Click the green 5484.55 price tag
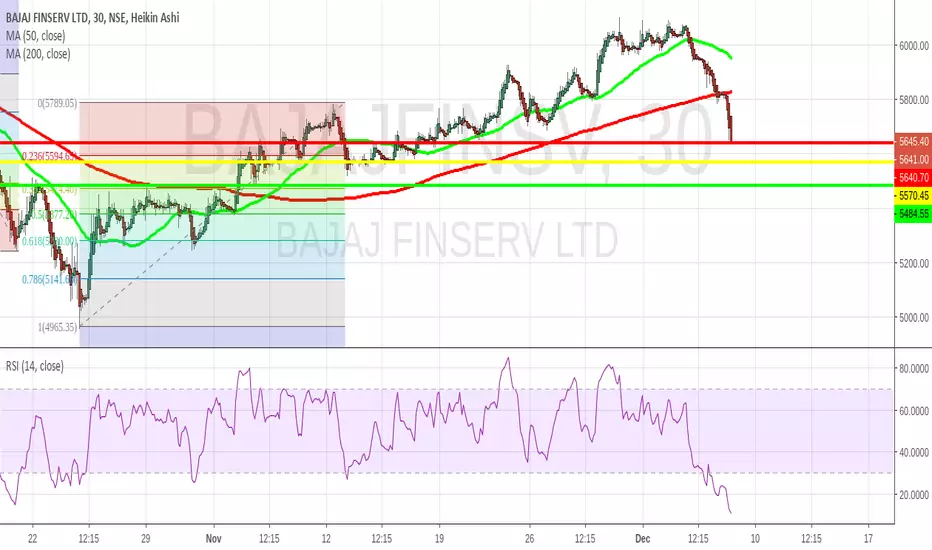 913,213
